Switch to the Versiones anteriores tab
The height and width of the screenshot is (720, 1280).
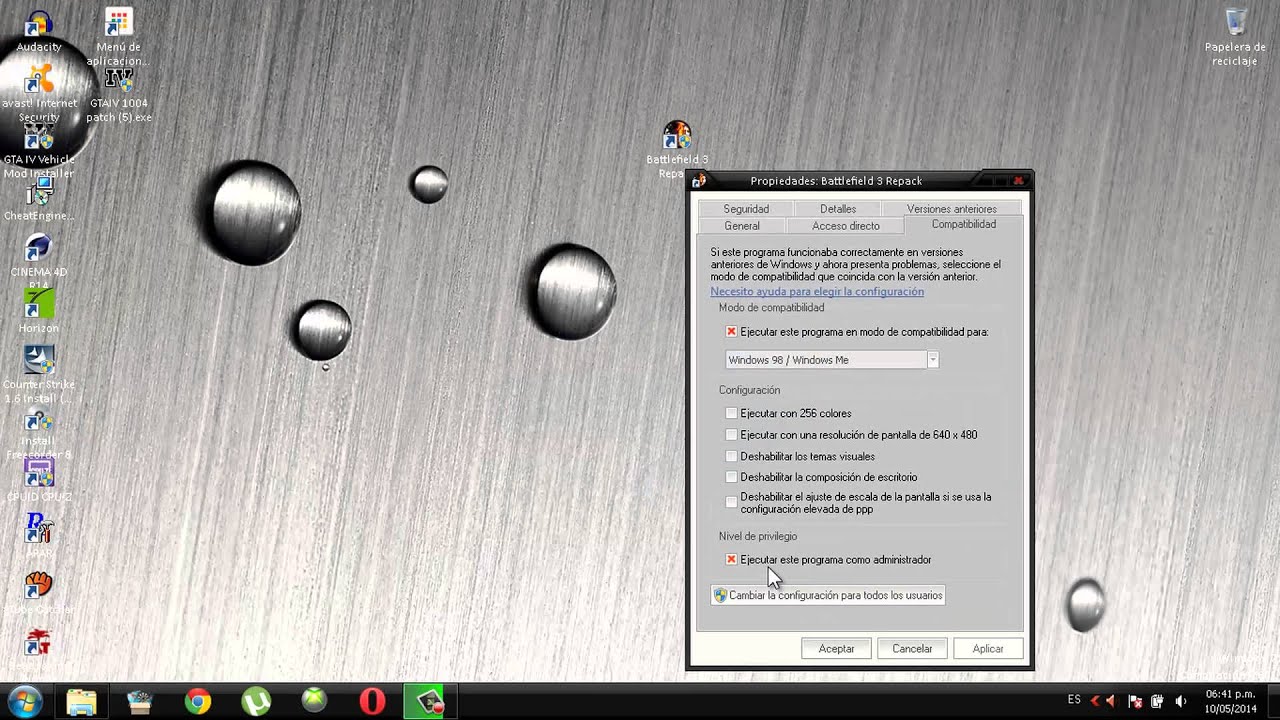(x=952, y=209)
